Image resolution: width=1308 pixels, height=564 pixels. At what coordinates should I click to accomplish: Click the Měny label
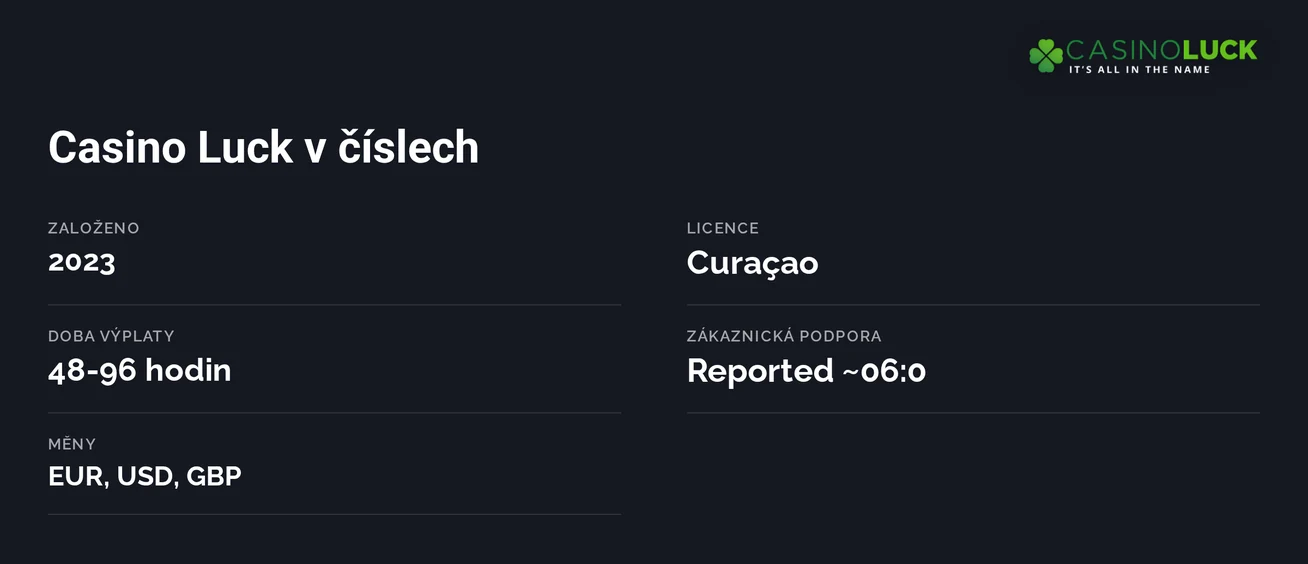[72, 444]
